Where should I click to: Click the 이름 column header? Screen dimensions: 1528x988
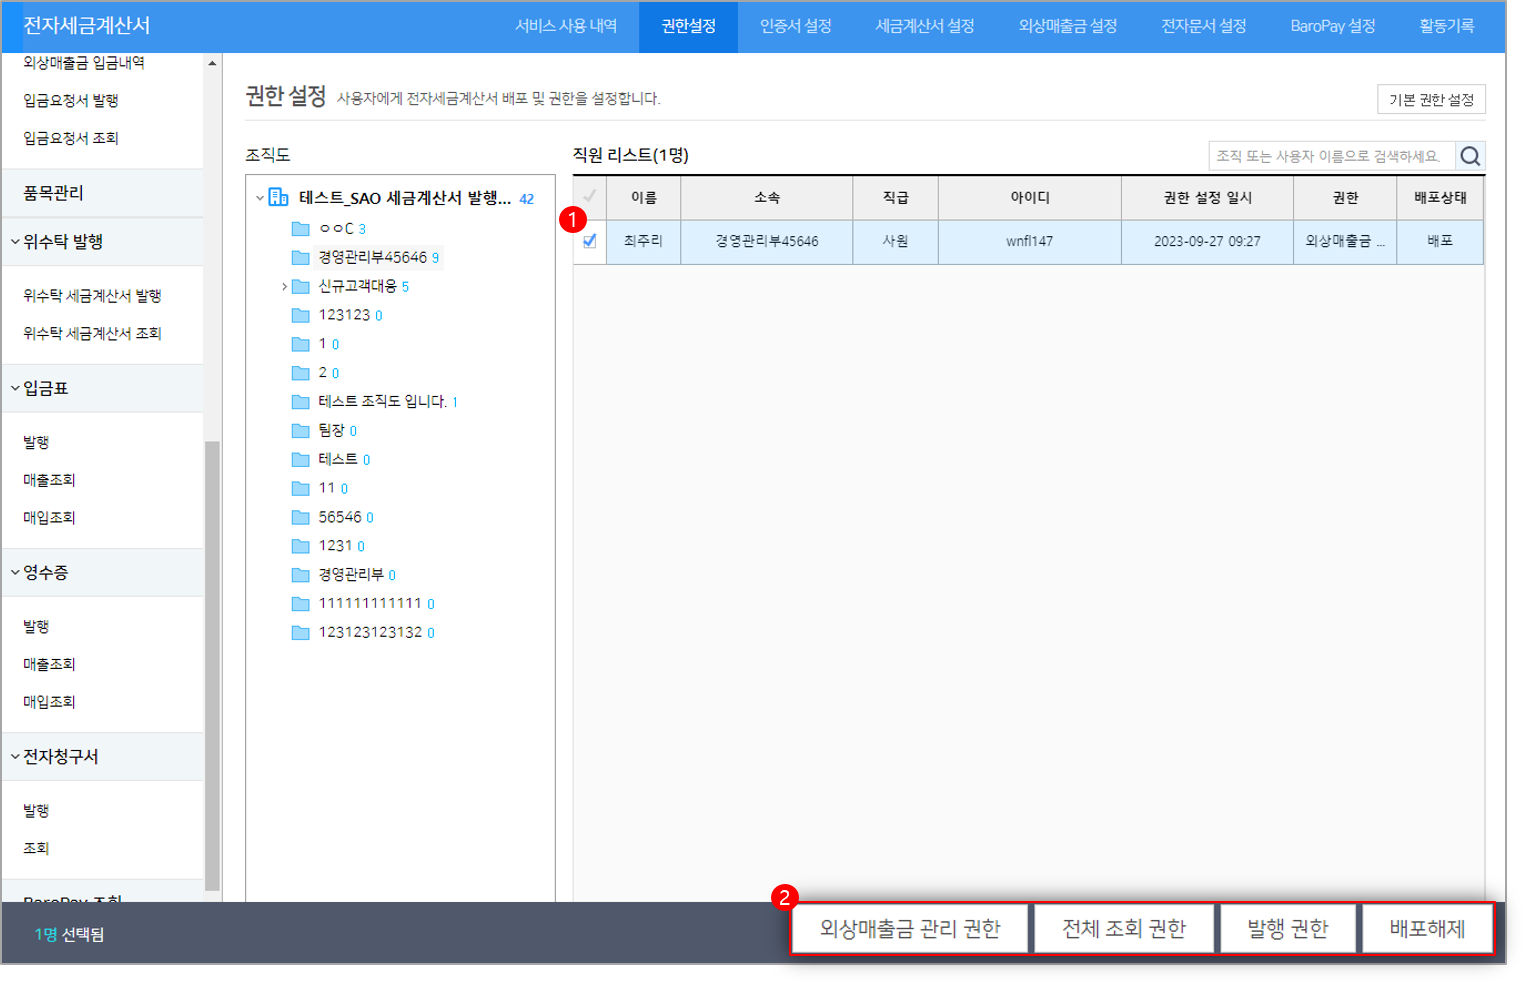(x=644, y=198)
